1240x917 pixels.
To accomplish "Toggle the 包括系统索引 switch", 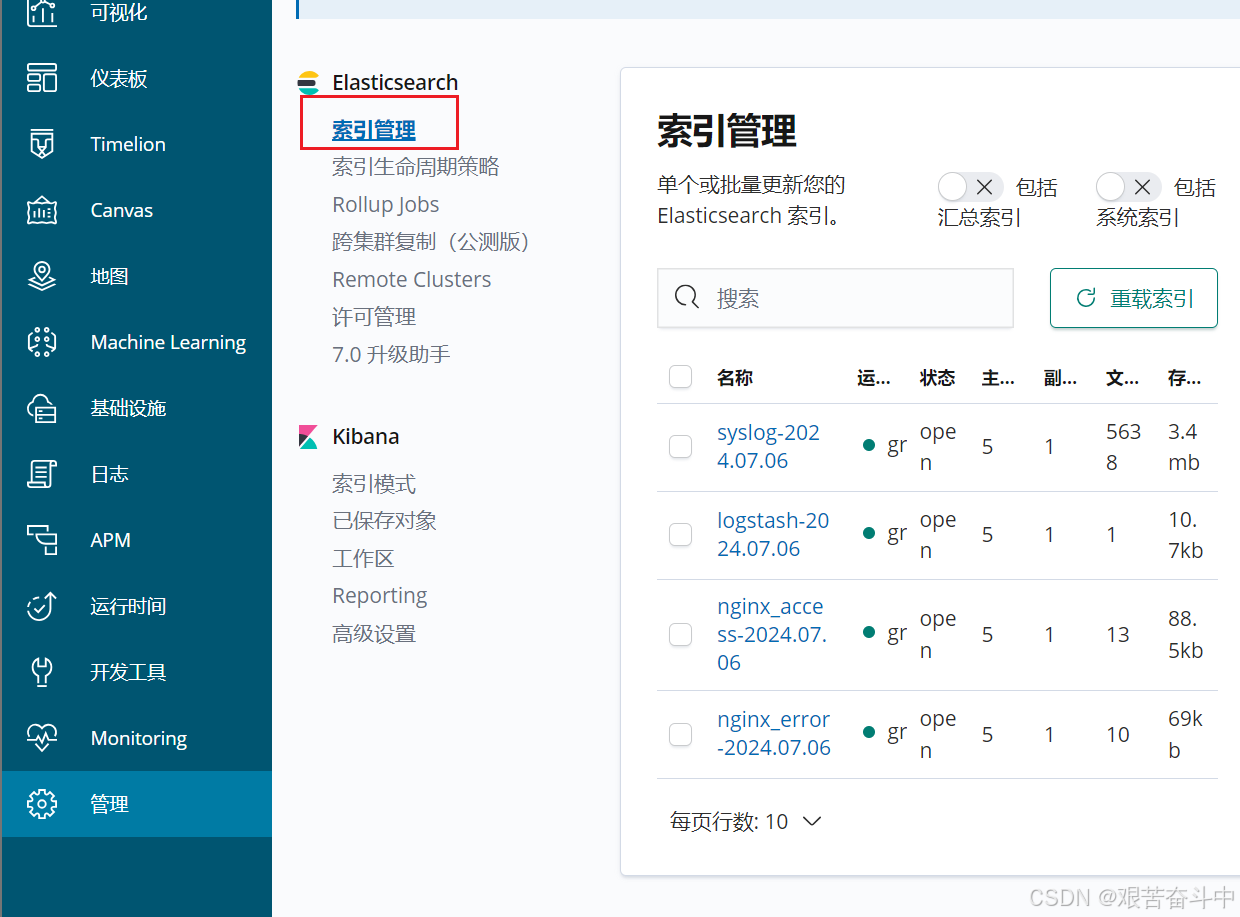I will pyautogui.click(x=1128, y=187).
